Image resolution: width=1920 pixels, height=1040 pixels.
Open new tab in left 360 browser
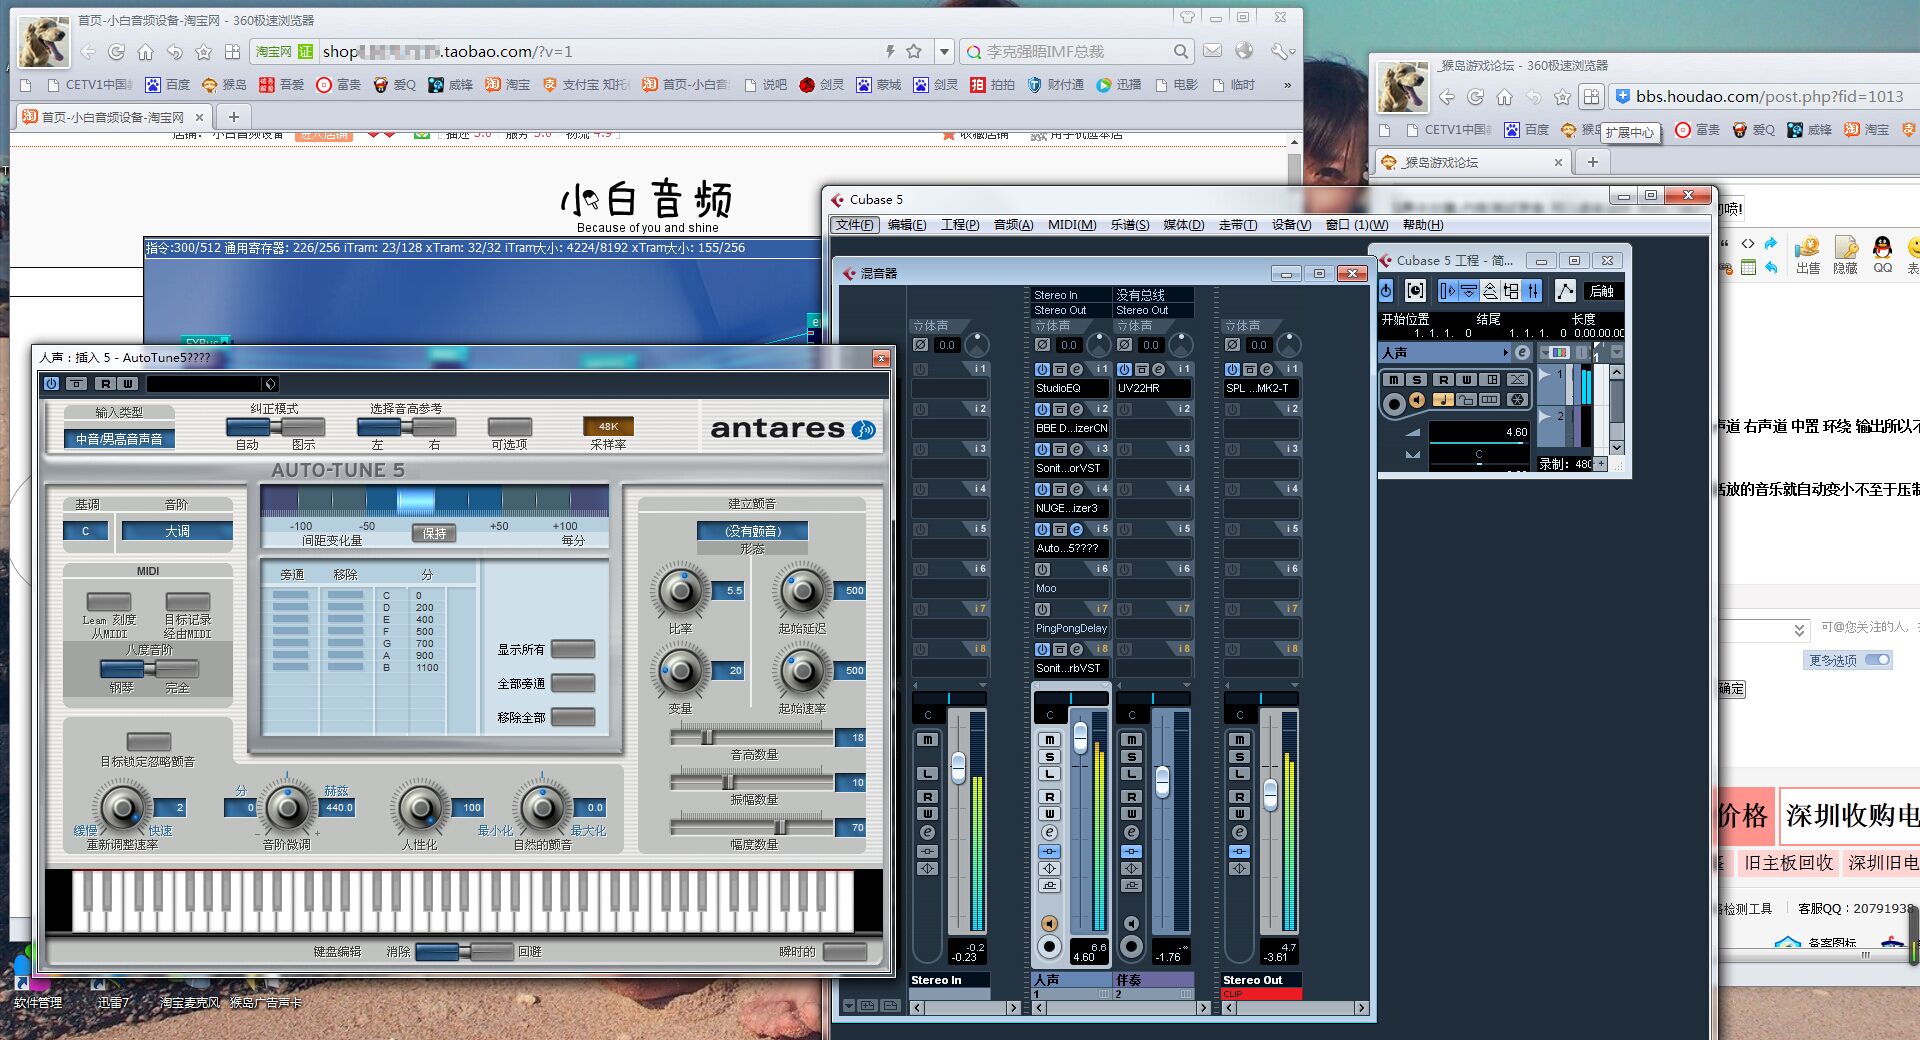click(x=233, y=117)
